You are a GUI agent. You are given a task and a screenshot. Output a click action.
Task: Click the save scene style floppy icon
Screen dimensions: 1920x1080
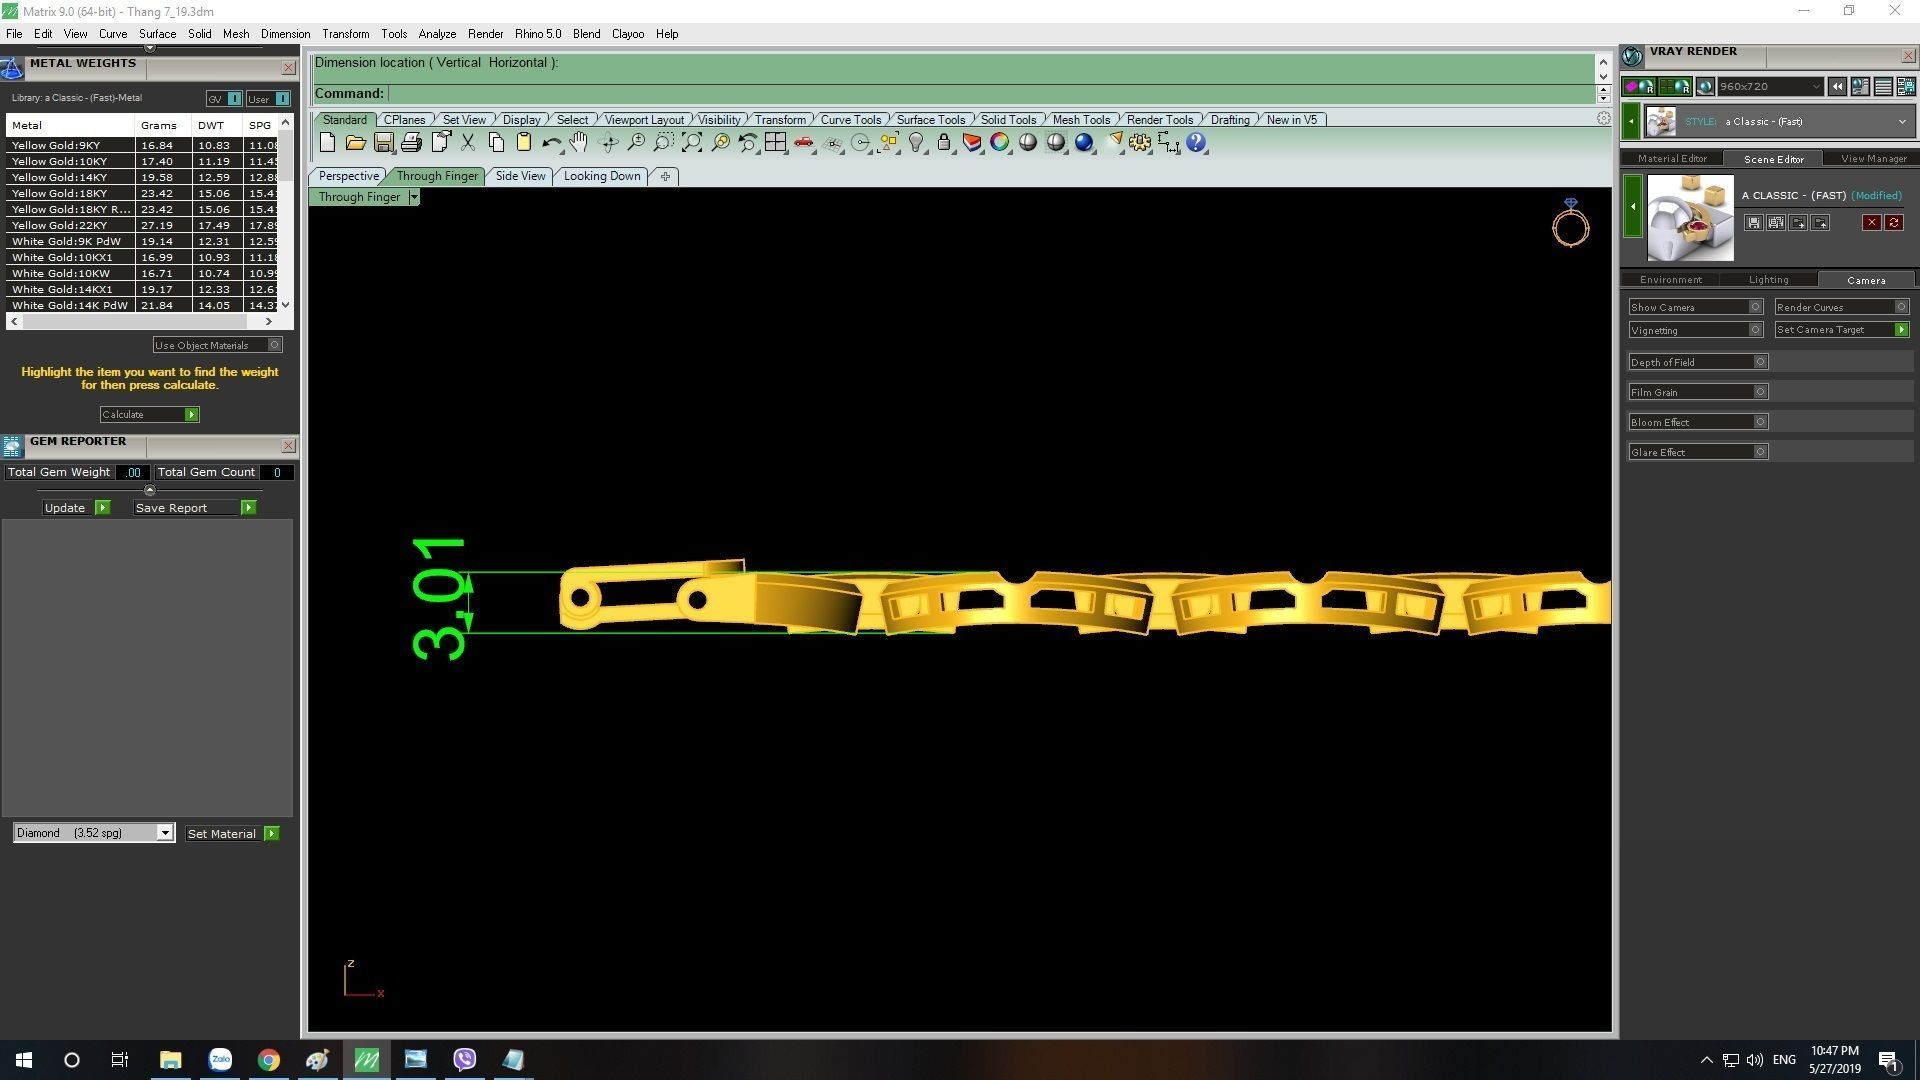[1753, 223]
